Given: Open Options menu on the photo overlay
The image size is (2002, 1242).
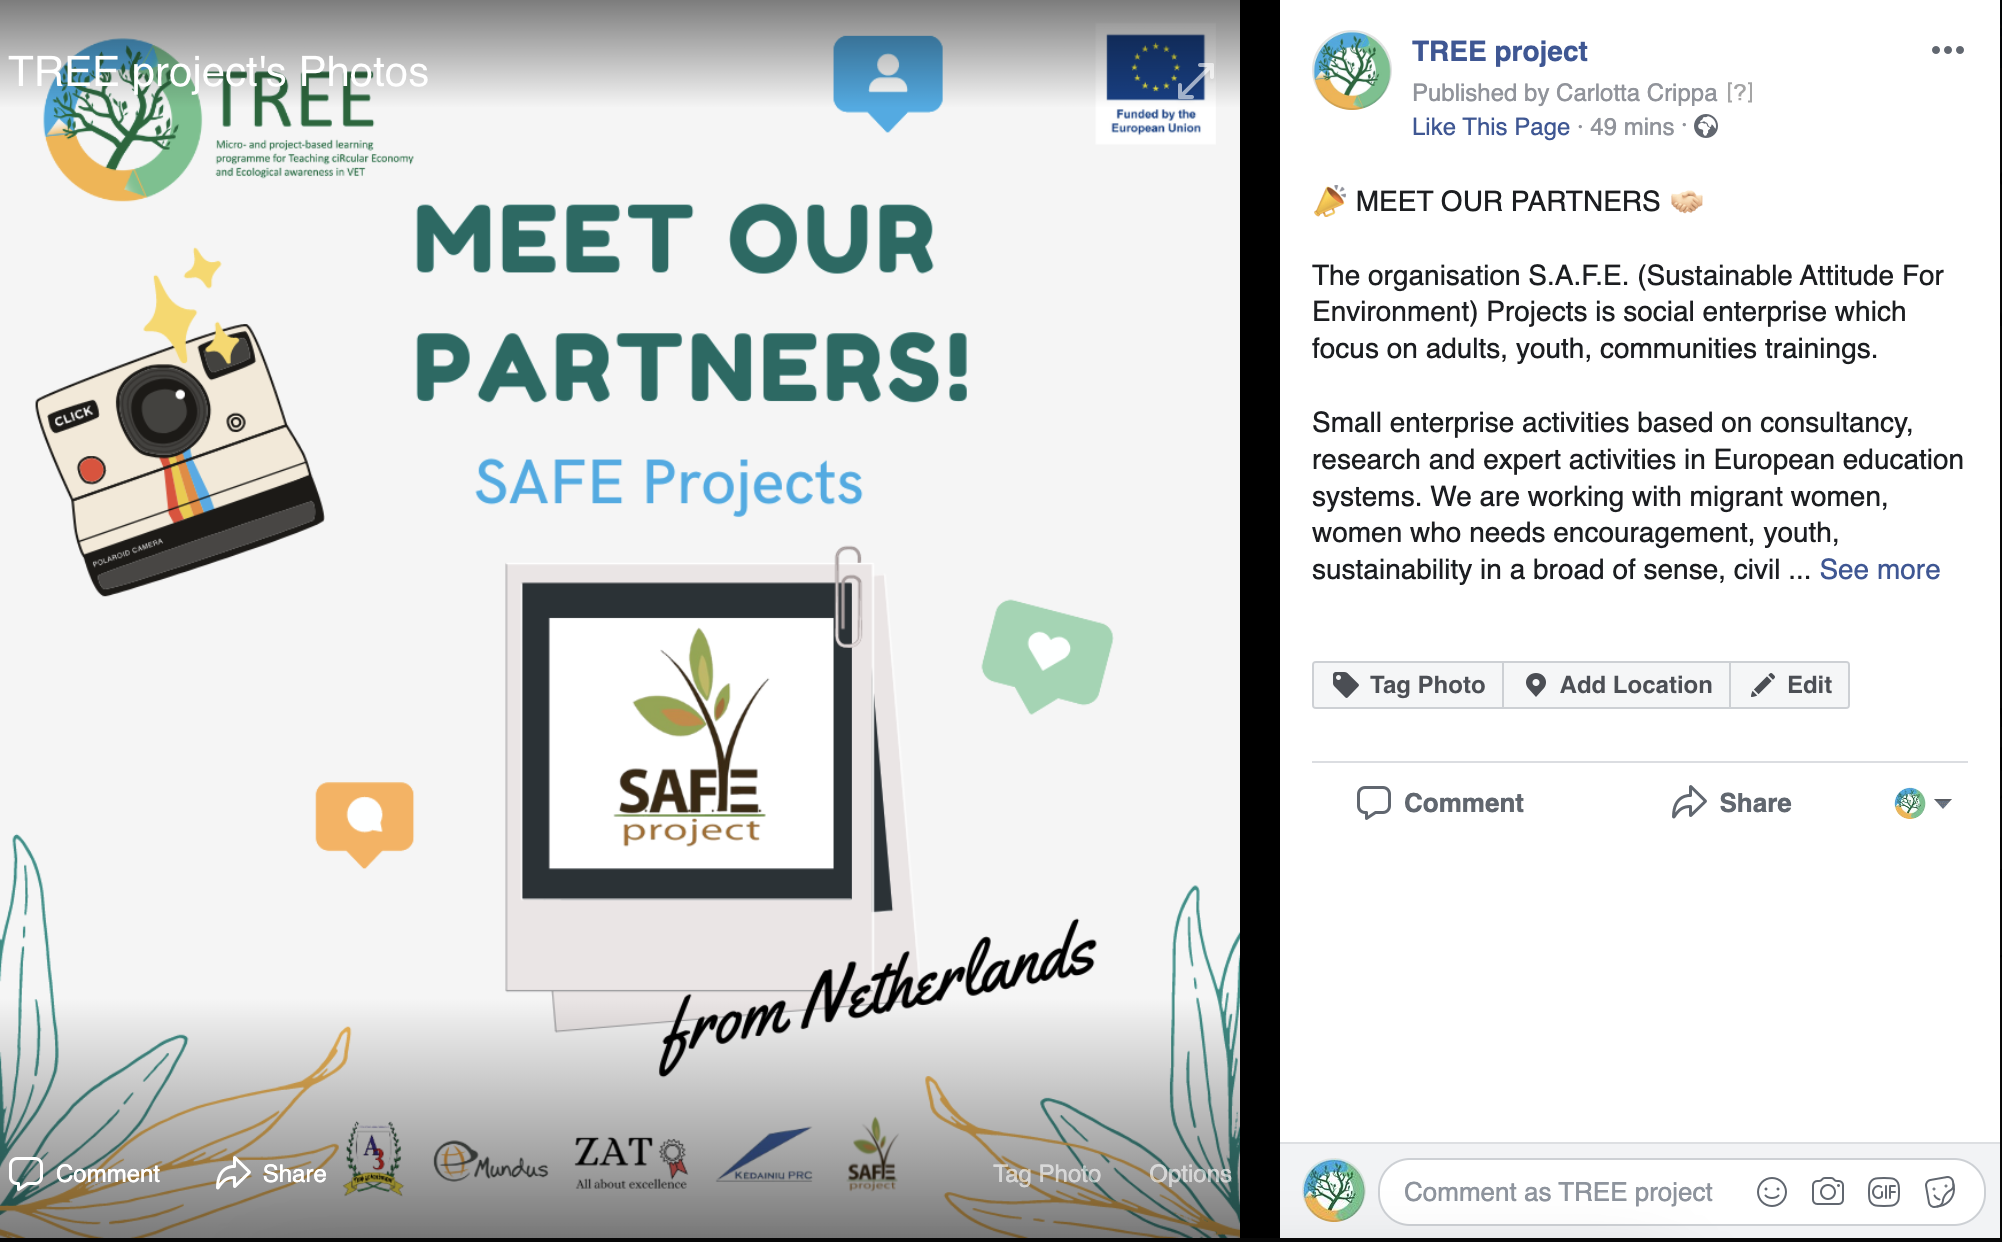Looking at the screenshot, I should point(1189,1173).
